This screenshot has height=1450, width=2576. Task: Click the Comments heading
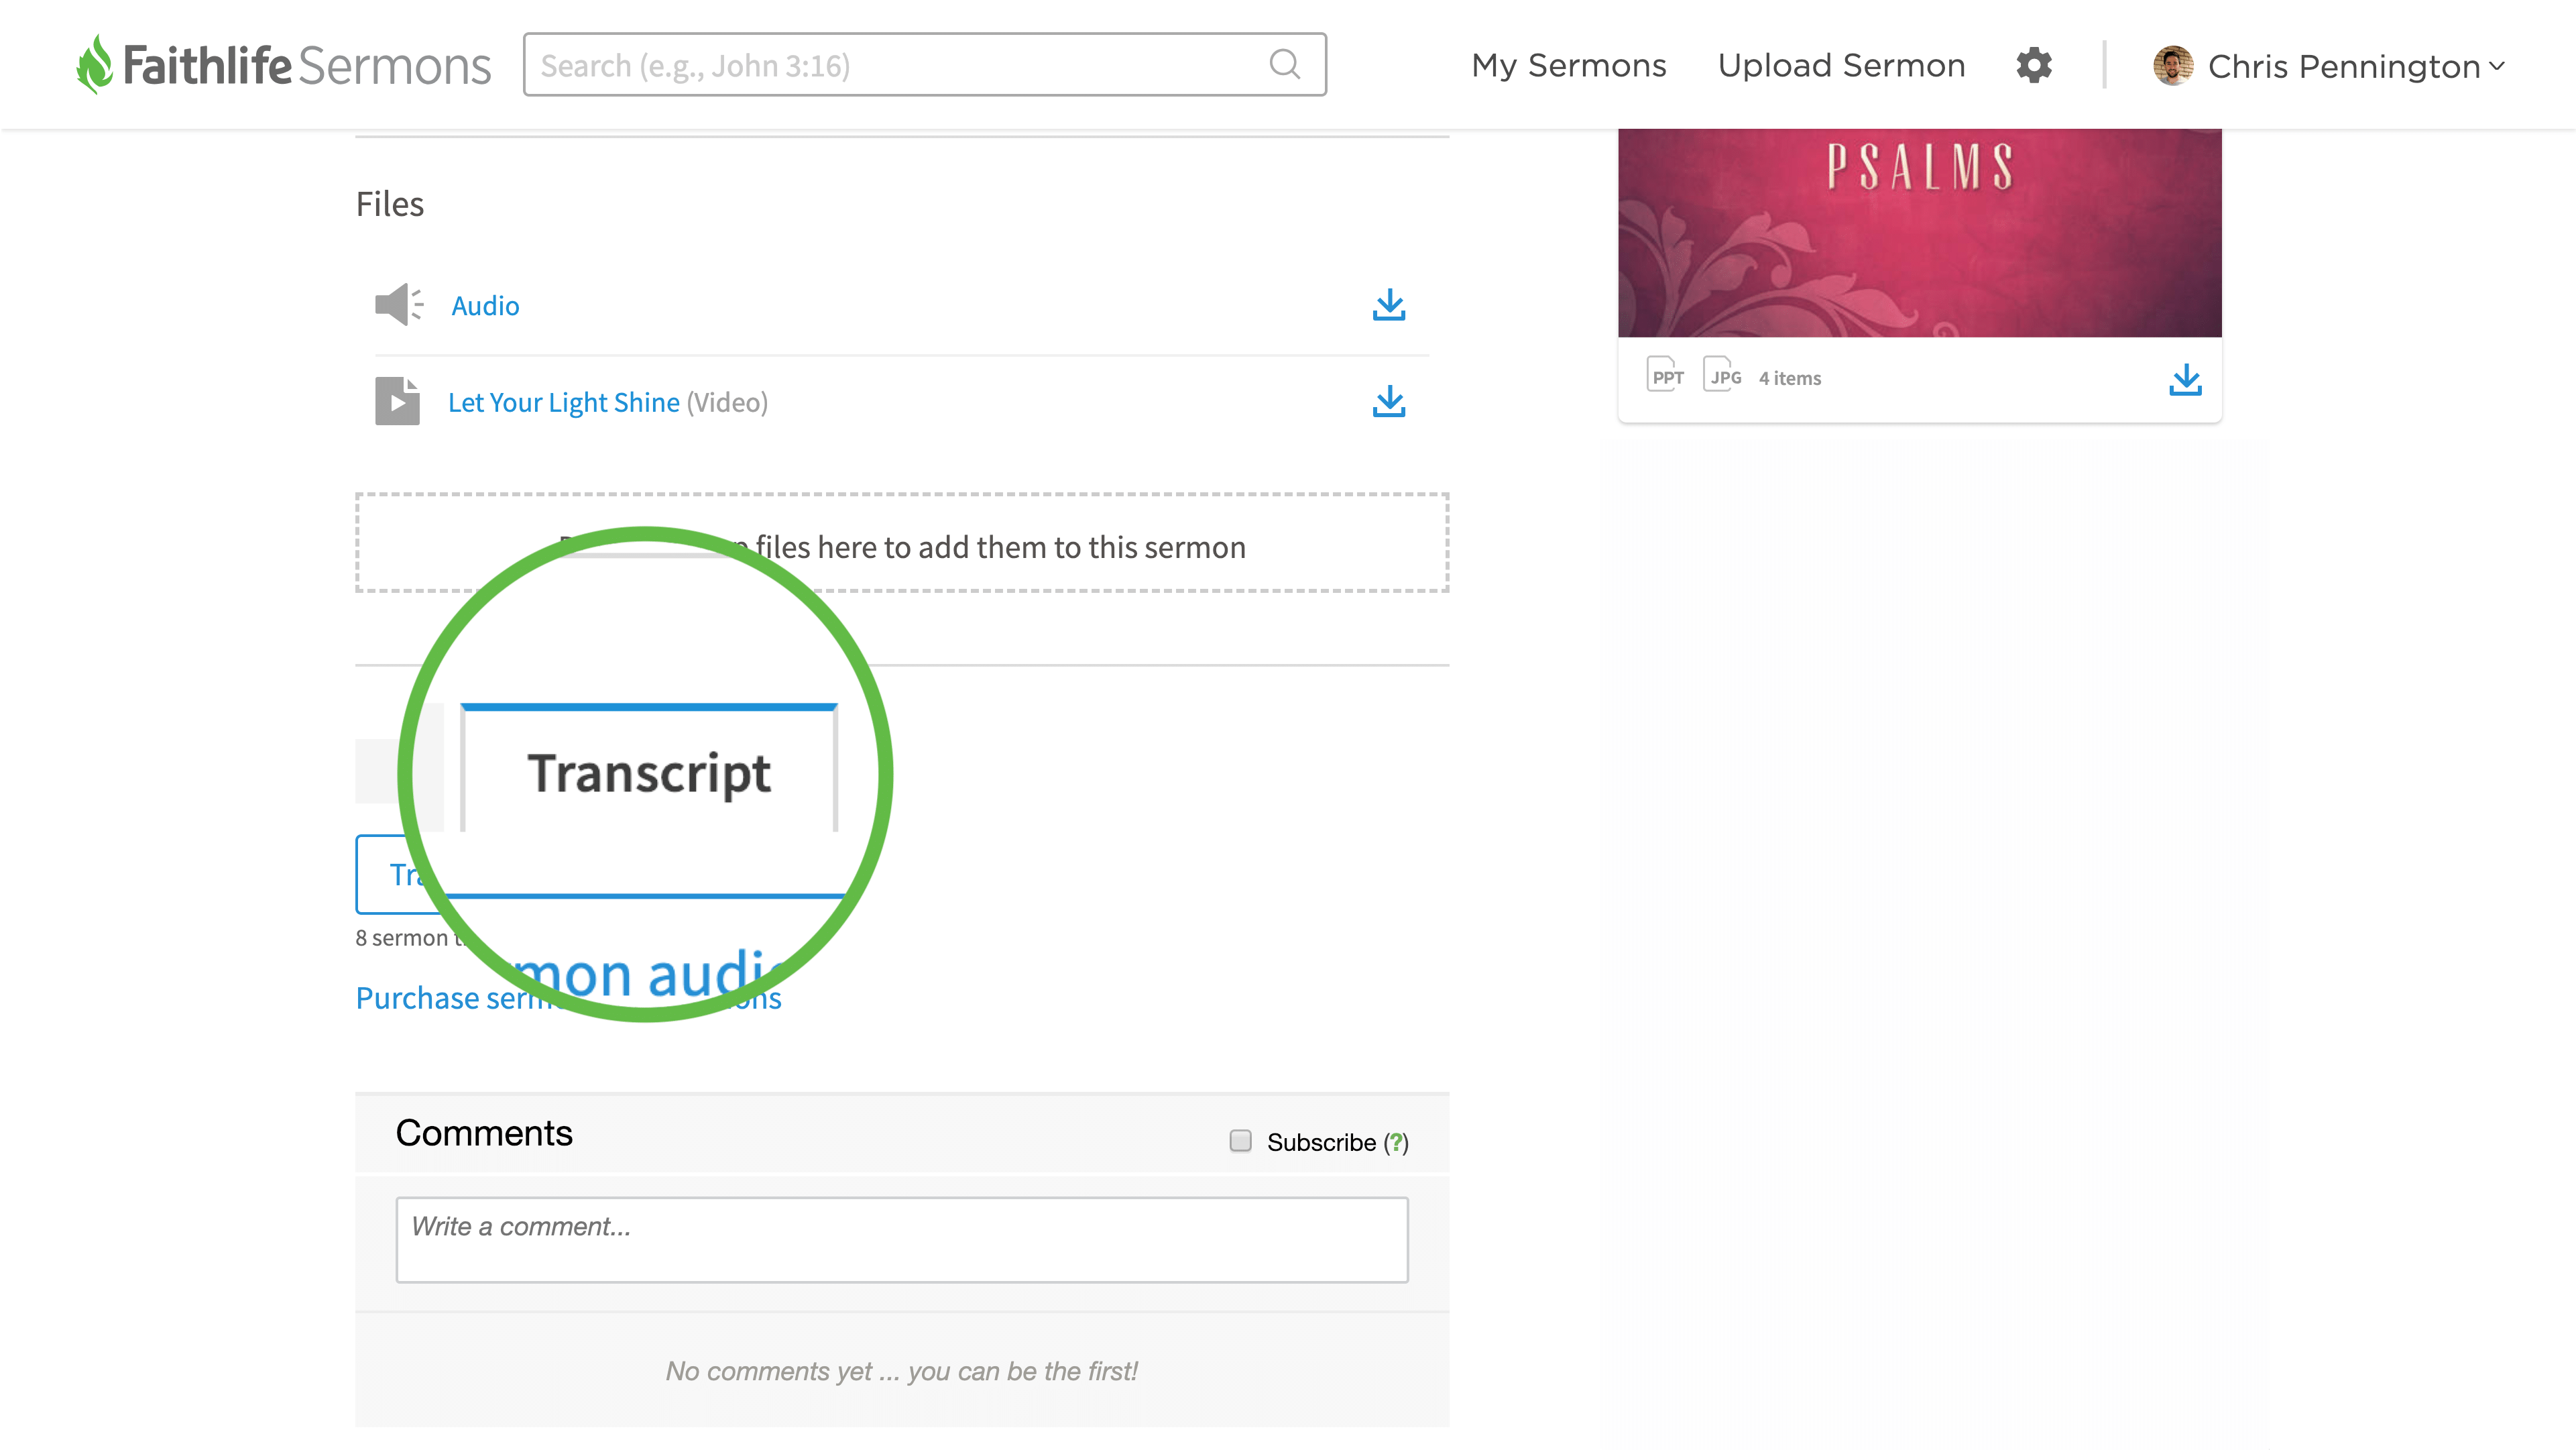(x=484, y=1133)
